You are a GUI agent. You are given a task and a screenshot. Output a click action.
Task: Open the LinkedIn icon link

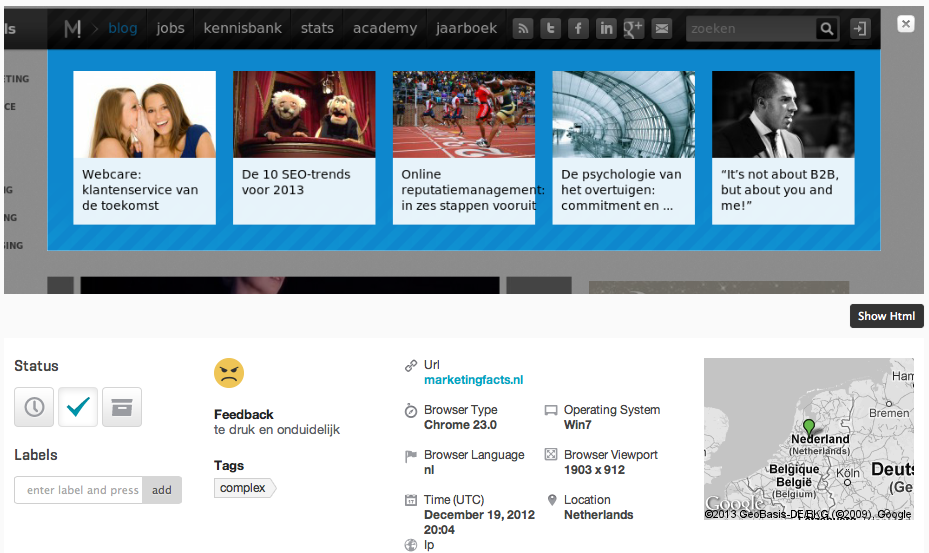(606, 29)
